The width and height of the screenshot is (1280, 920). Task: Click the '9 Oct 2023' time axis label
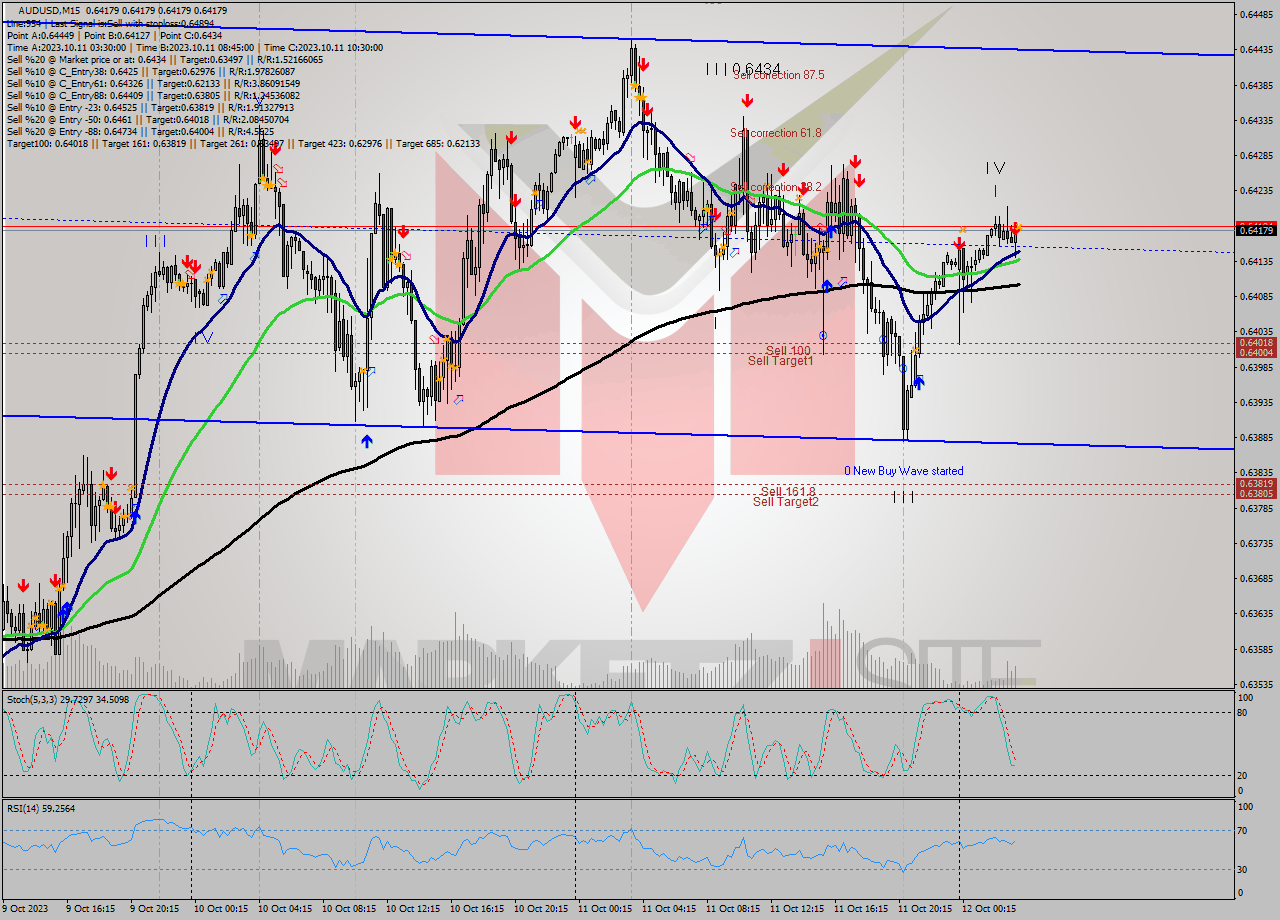click(x=24, y=908)
